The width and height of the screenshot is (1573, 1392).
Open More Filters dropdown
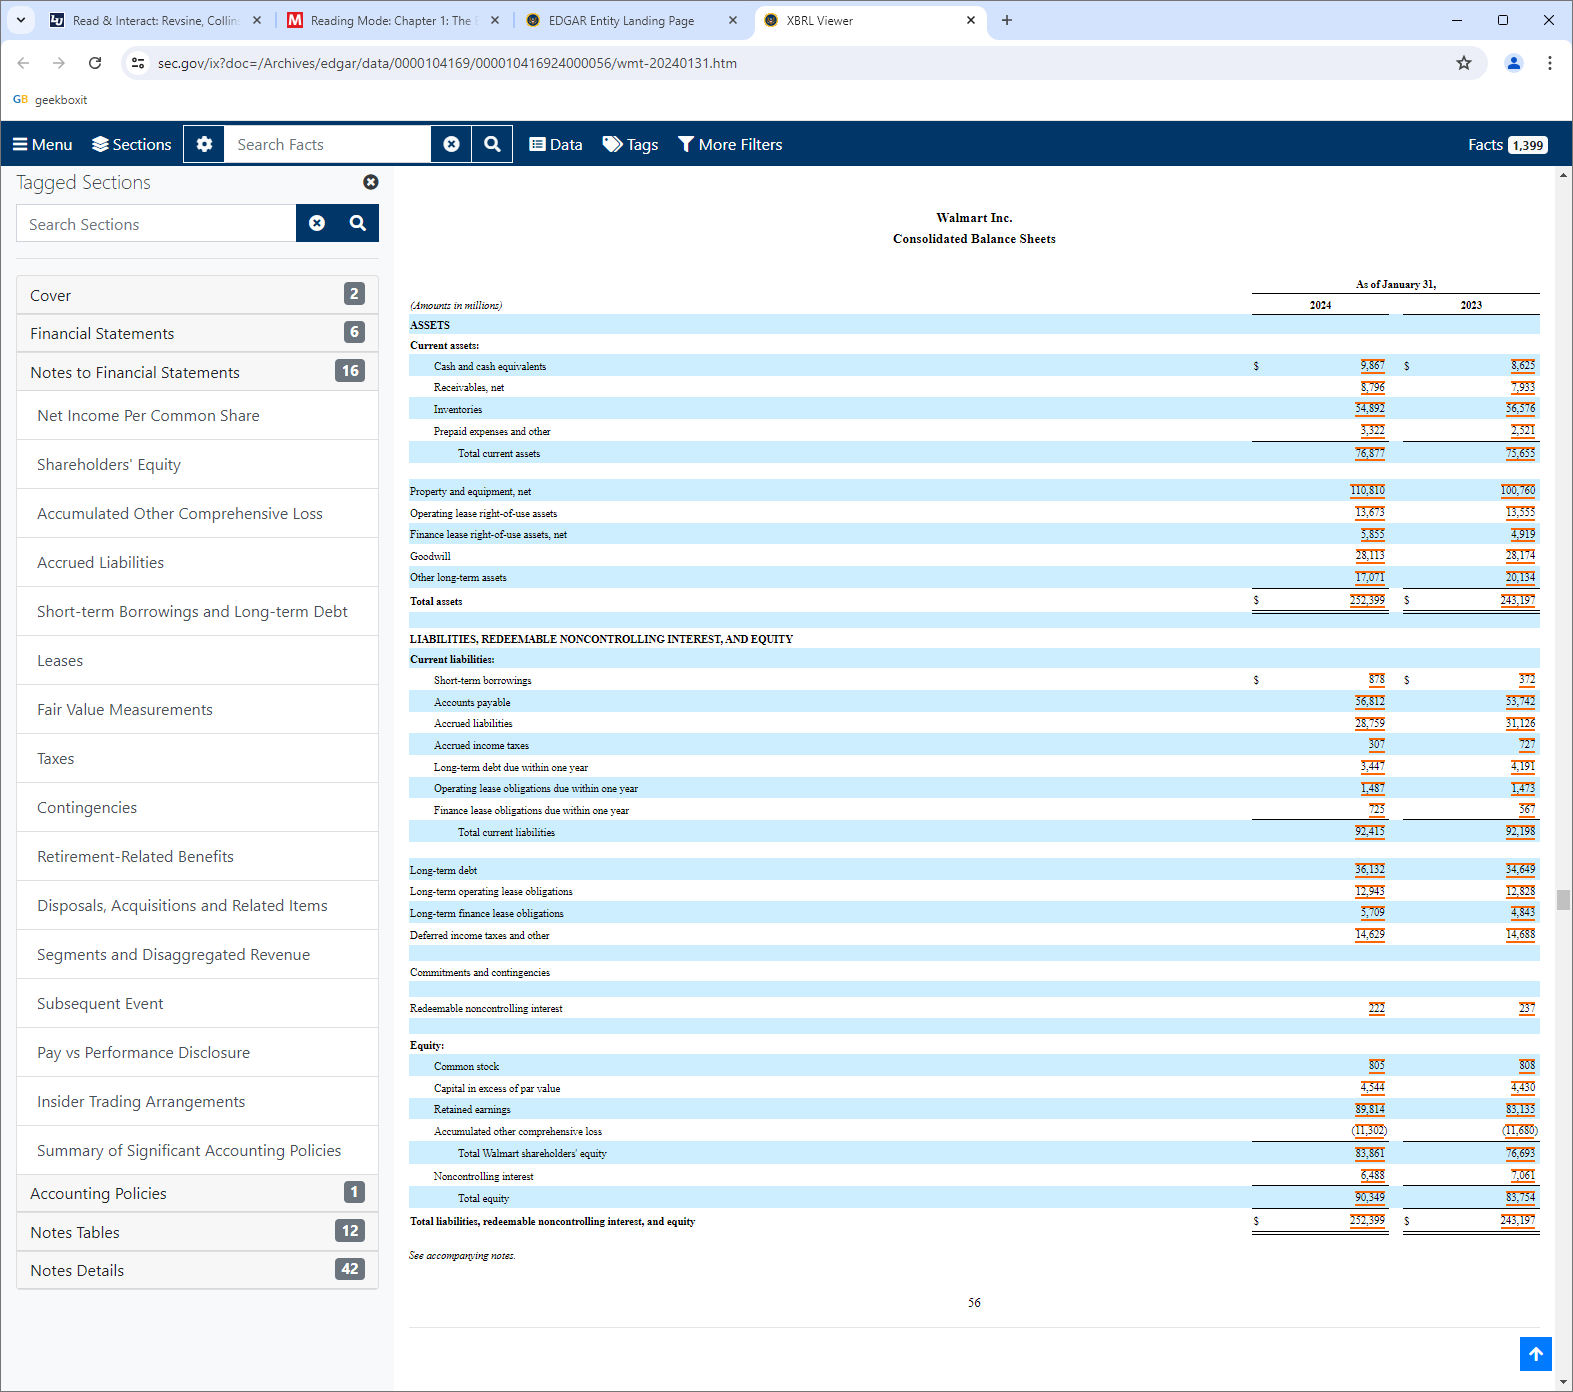[x=730, y=144]
